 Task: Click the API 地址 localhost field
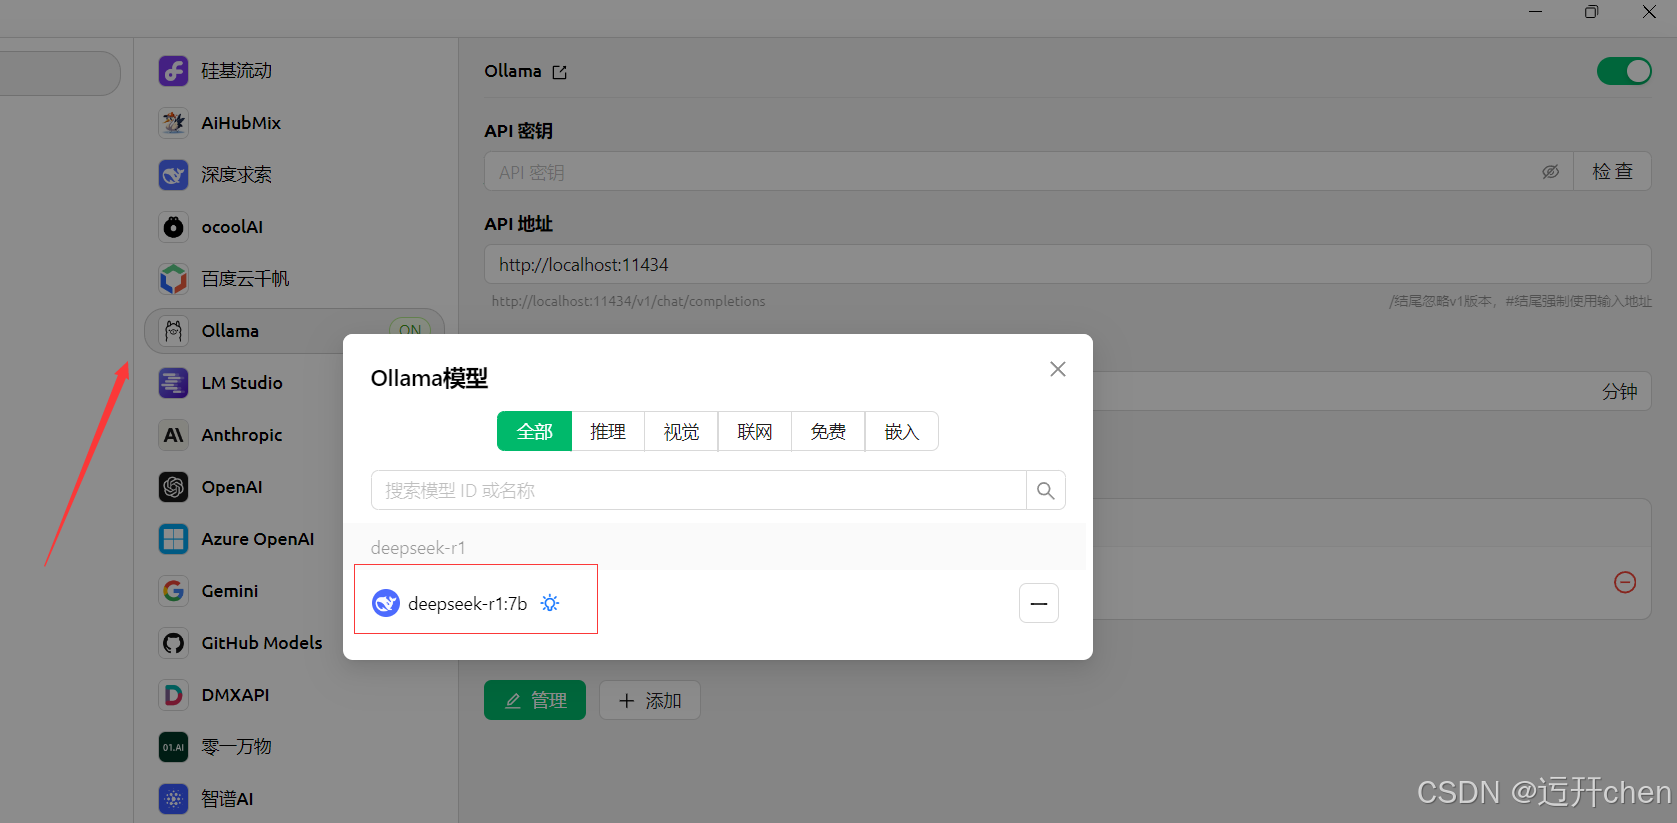1068,264
